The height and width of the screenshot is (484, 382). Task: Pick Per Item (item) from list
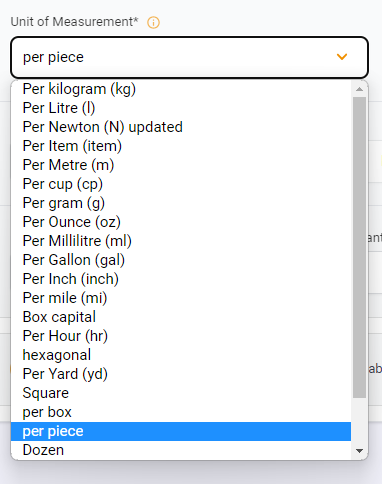181,146
